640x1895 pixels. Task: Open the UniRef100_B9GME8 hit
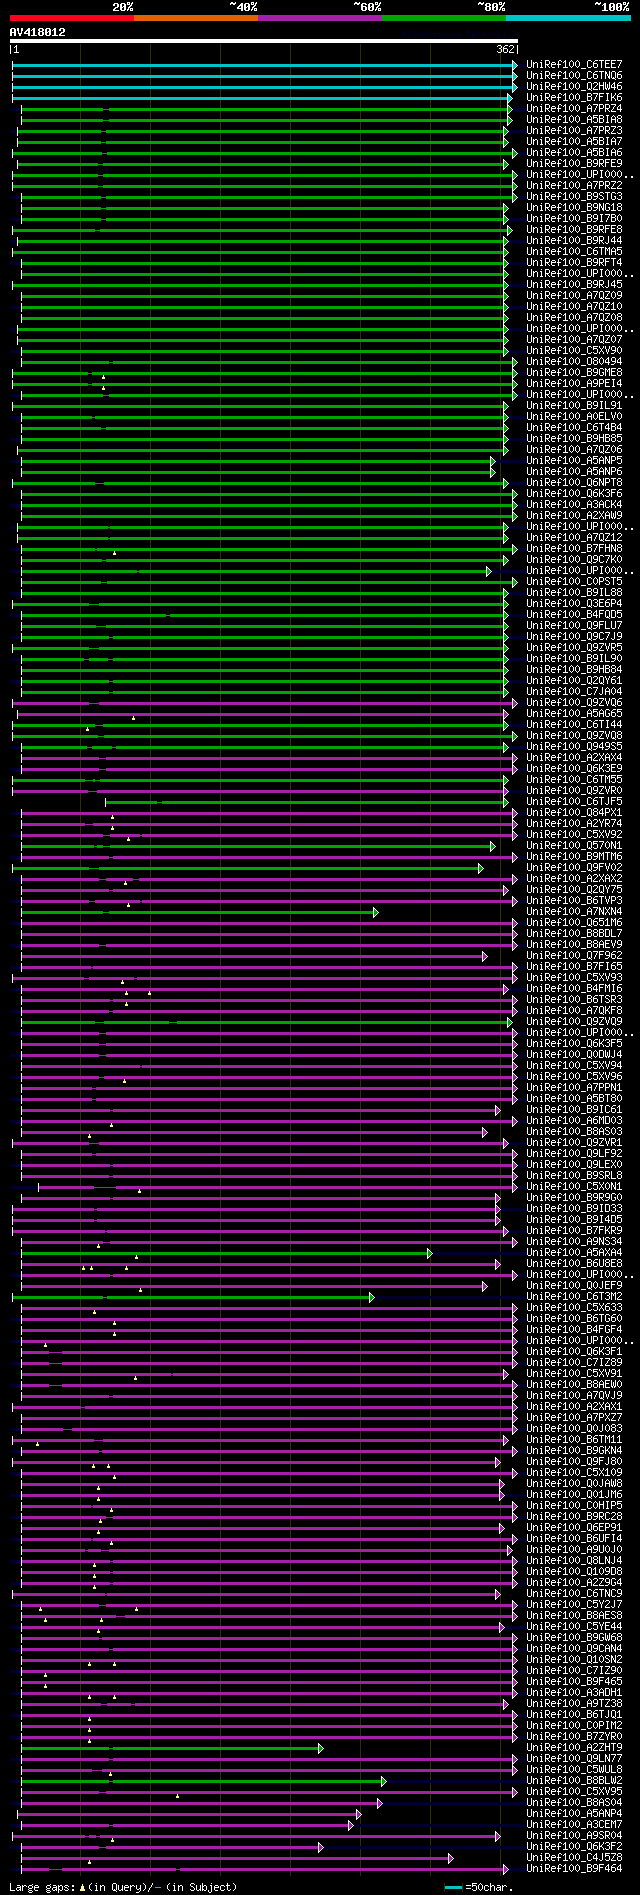(574, 373)
